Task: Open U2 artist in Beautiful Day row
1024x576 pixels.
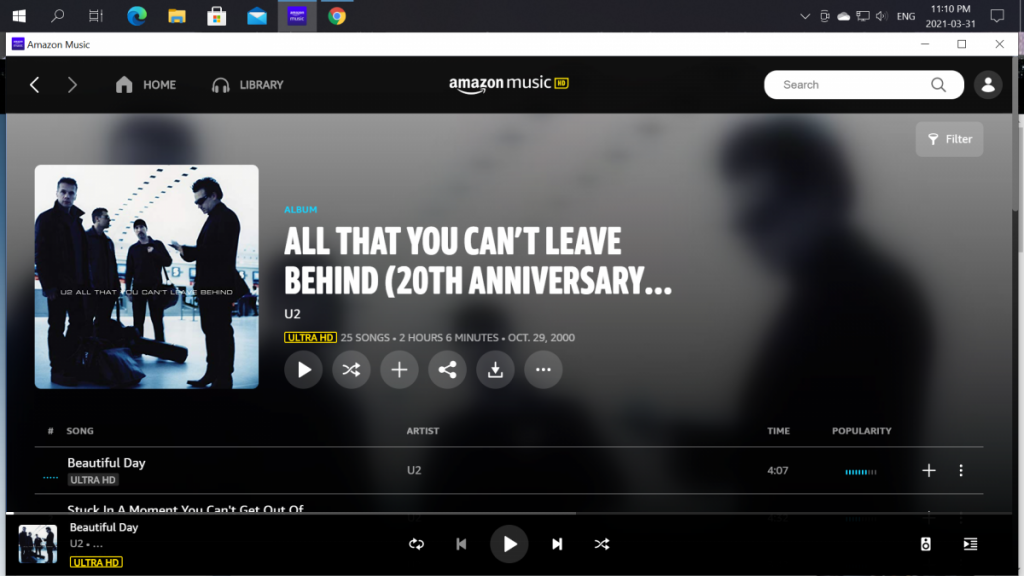Action: click(x=414, y=470)
